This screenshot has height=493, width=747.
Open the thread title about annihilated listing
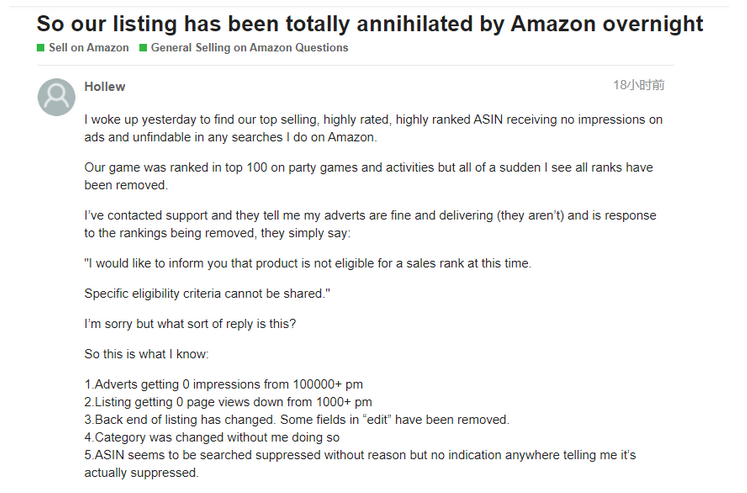coord(370,23)
